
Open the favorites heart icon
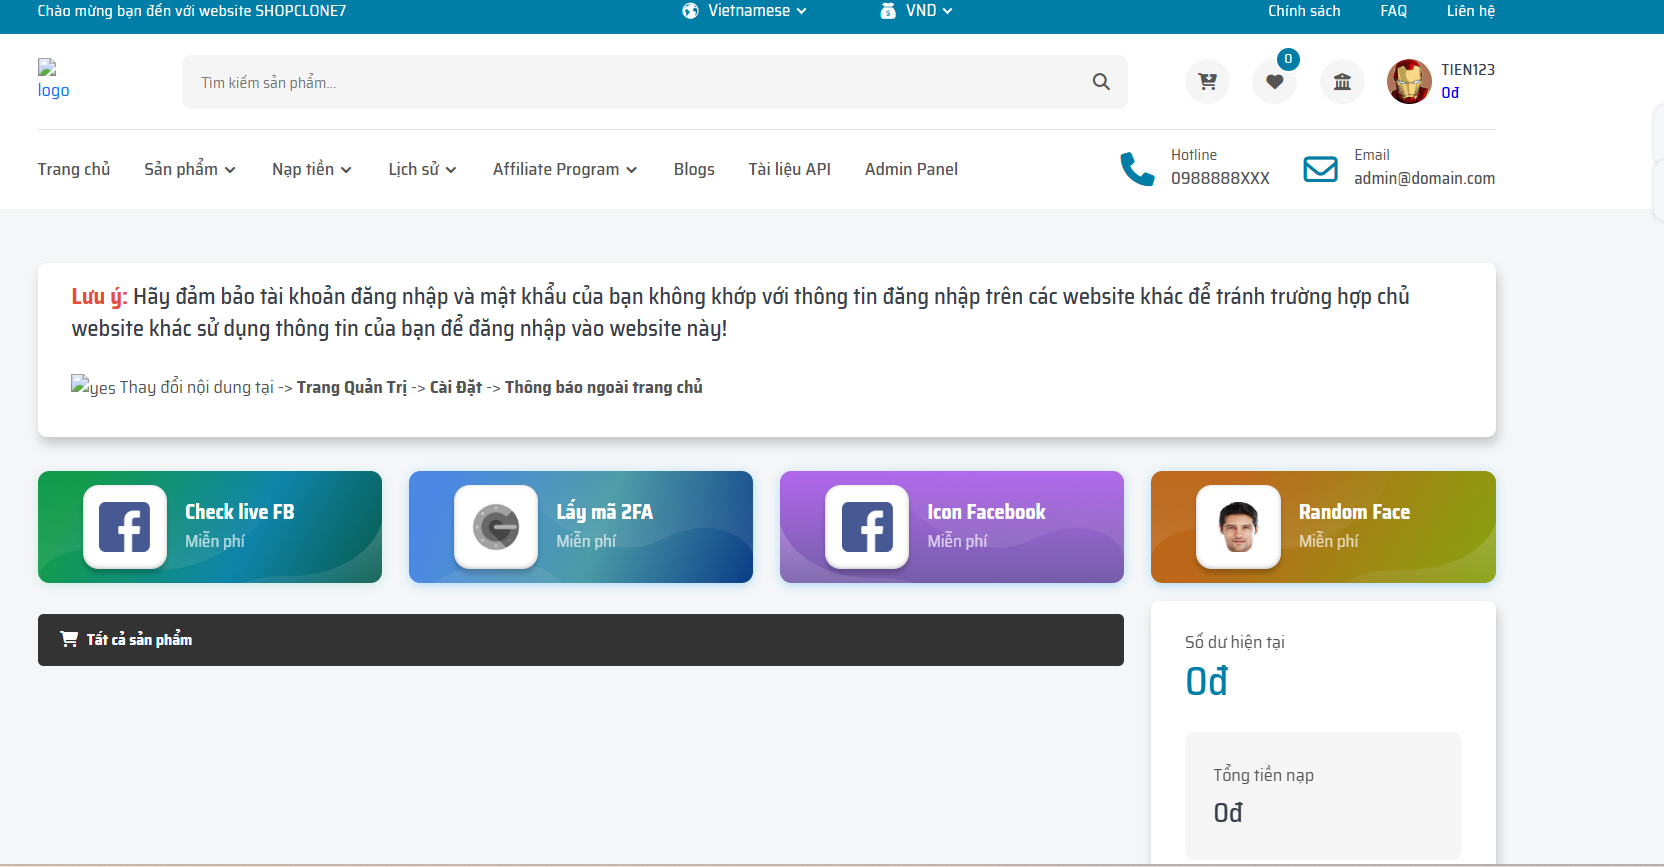[x=1274, y=82]
